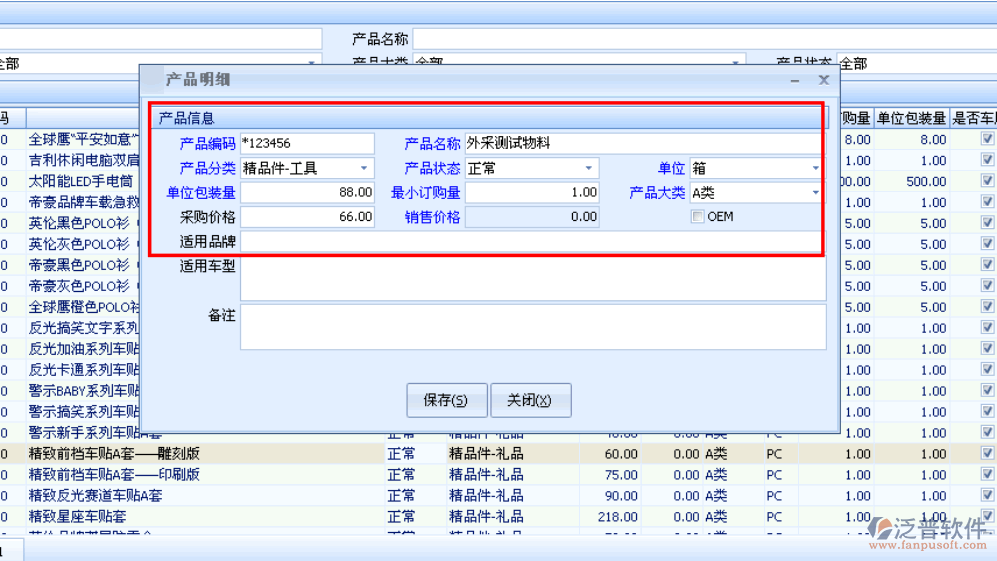Click into the 适用品牌 text field
The width and height of the screenshot is (997, 561).
532,241
